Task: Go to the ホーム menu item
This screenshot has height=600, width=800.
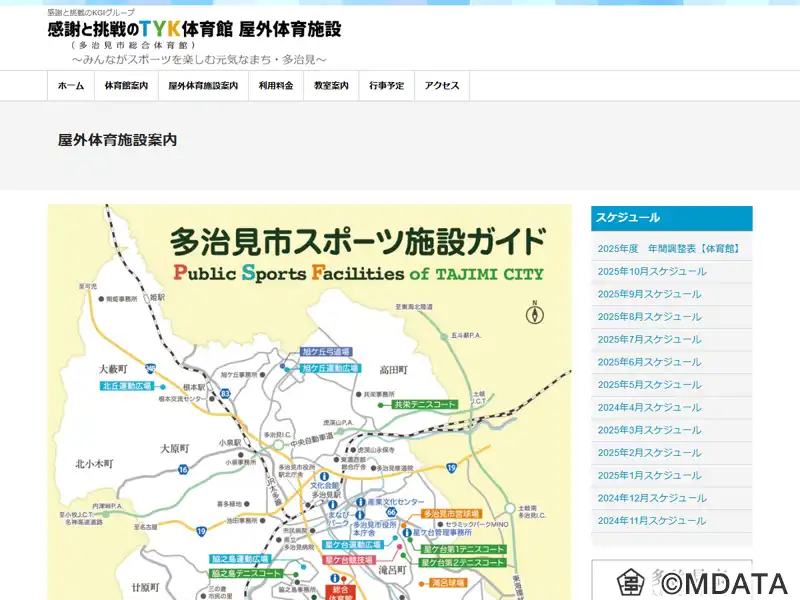Action: (x=71, y=86)
